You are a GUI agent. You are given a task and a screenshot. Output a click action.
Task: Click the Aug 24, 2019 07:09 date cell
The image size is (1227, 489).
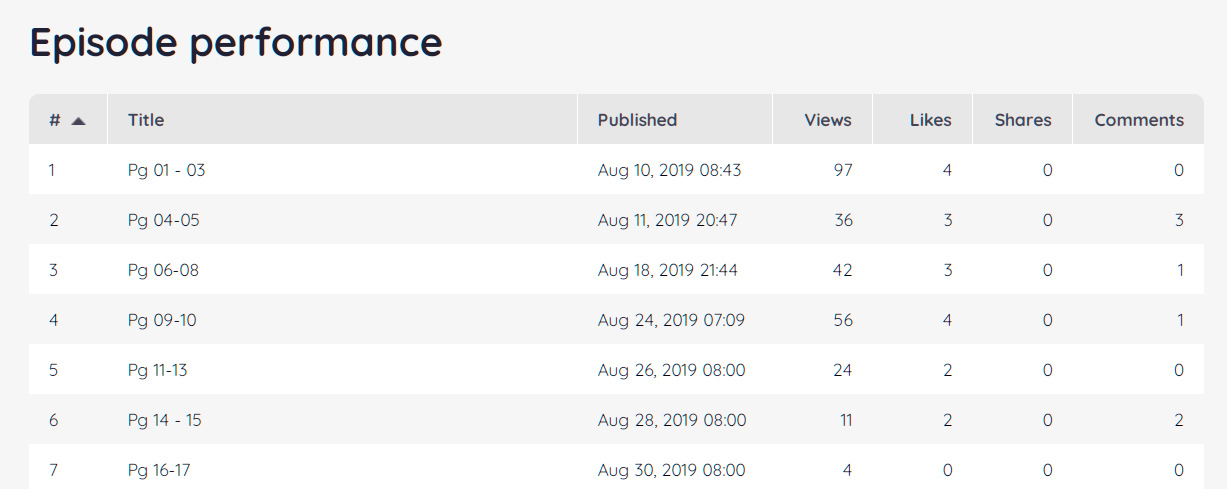coord(671,320)
